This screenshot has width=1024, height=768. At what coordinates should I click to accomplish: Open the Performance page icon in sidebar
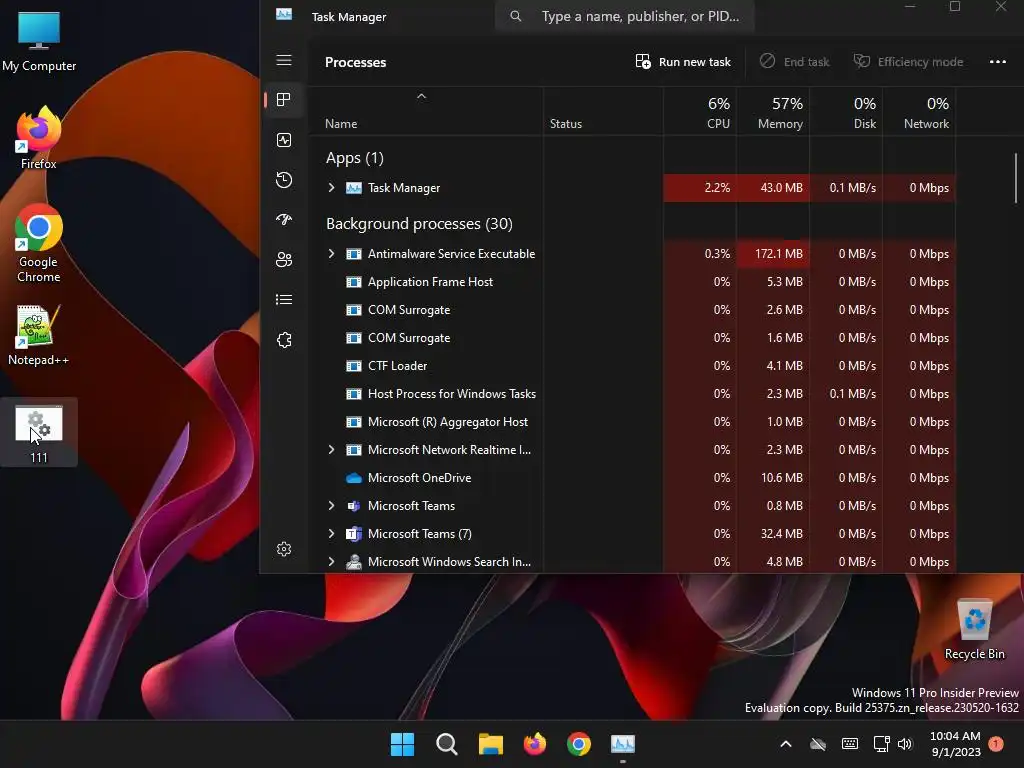pyautogui.click(x=283, y=140)
